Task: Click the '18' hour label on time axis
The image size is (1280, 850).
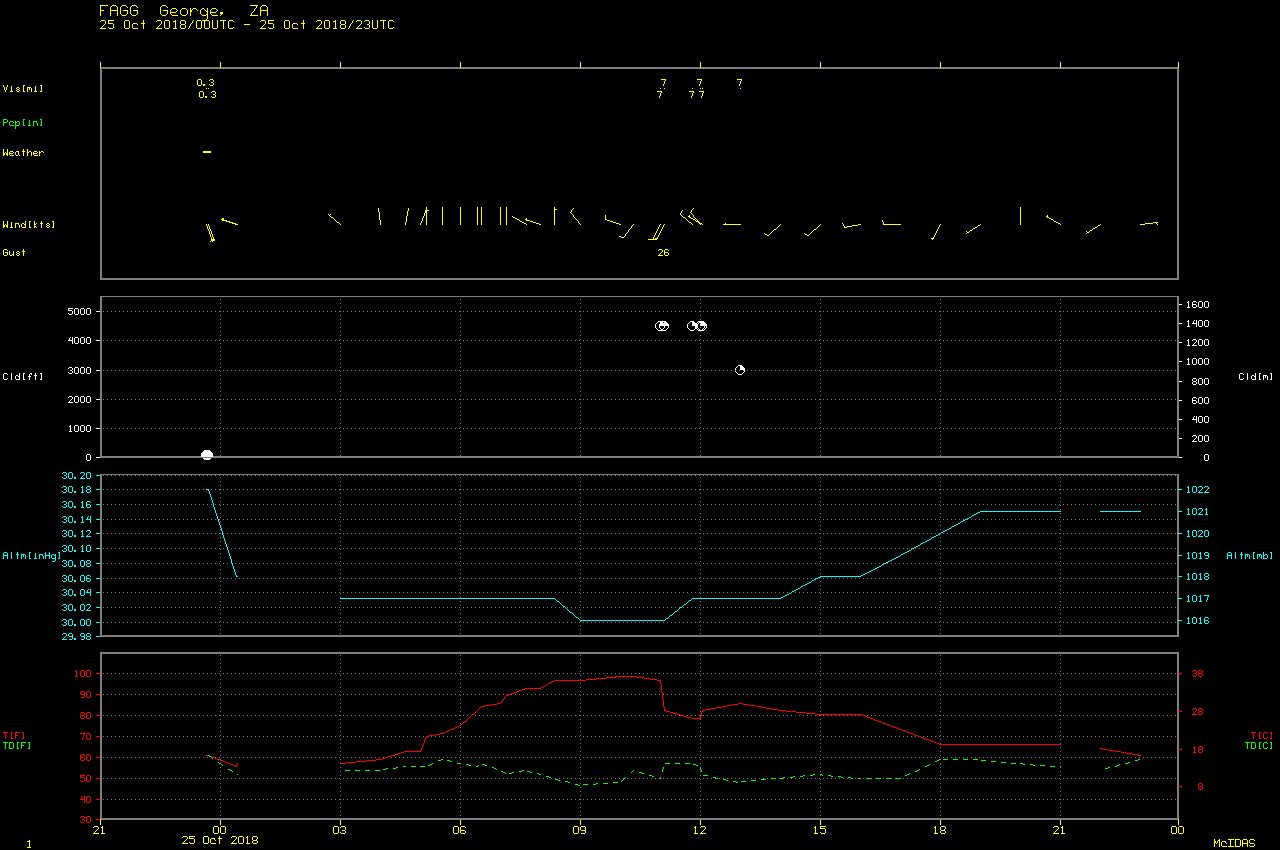Action: tap(940, 829)
